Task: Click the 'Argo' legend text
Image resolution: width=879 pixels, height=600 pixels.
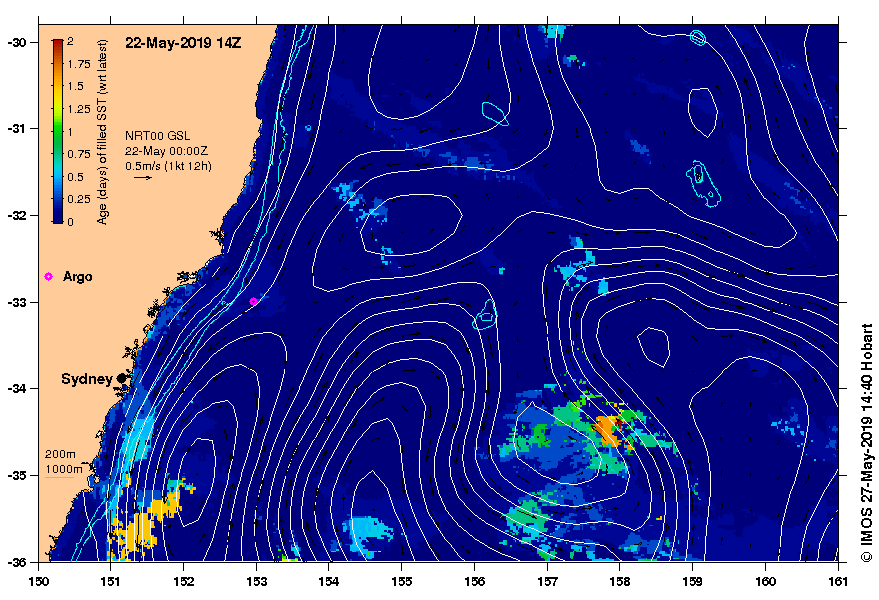Action: [77, 276]
